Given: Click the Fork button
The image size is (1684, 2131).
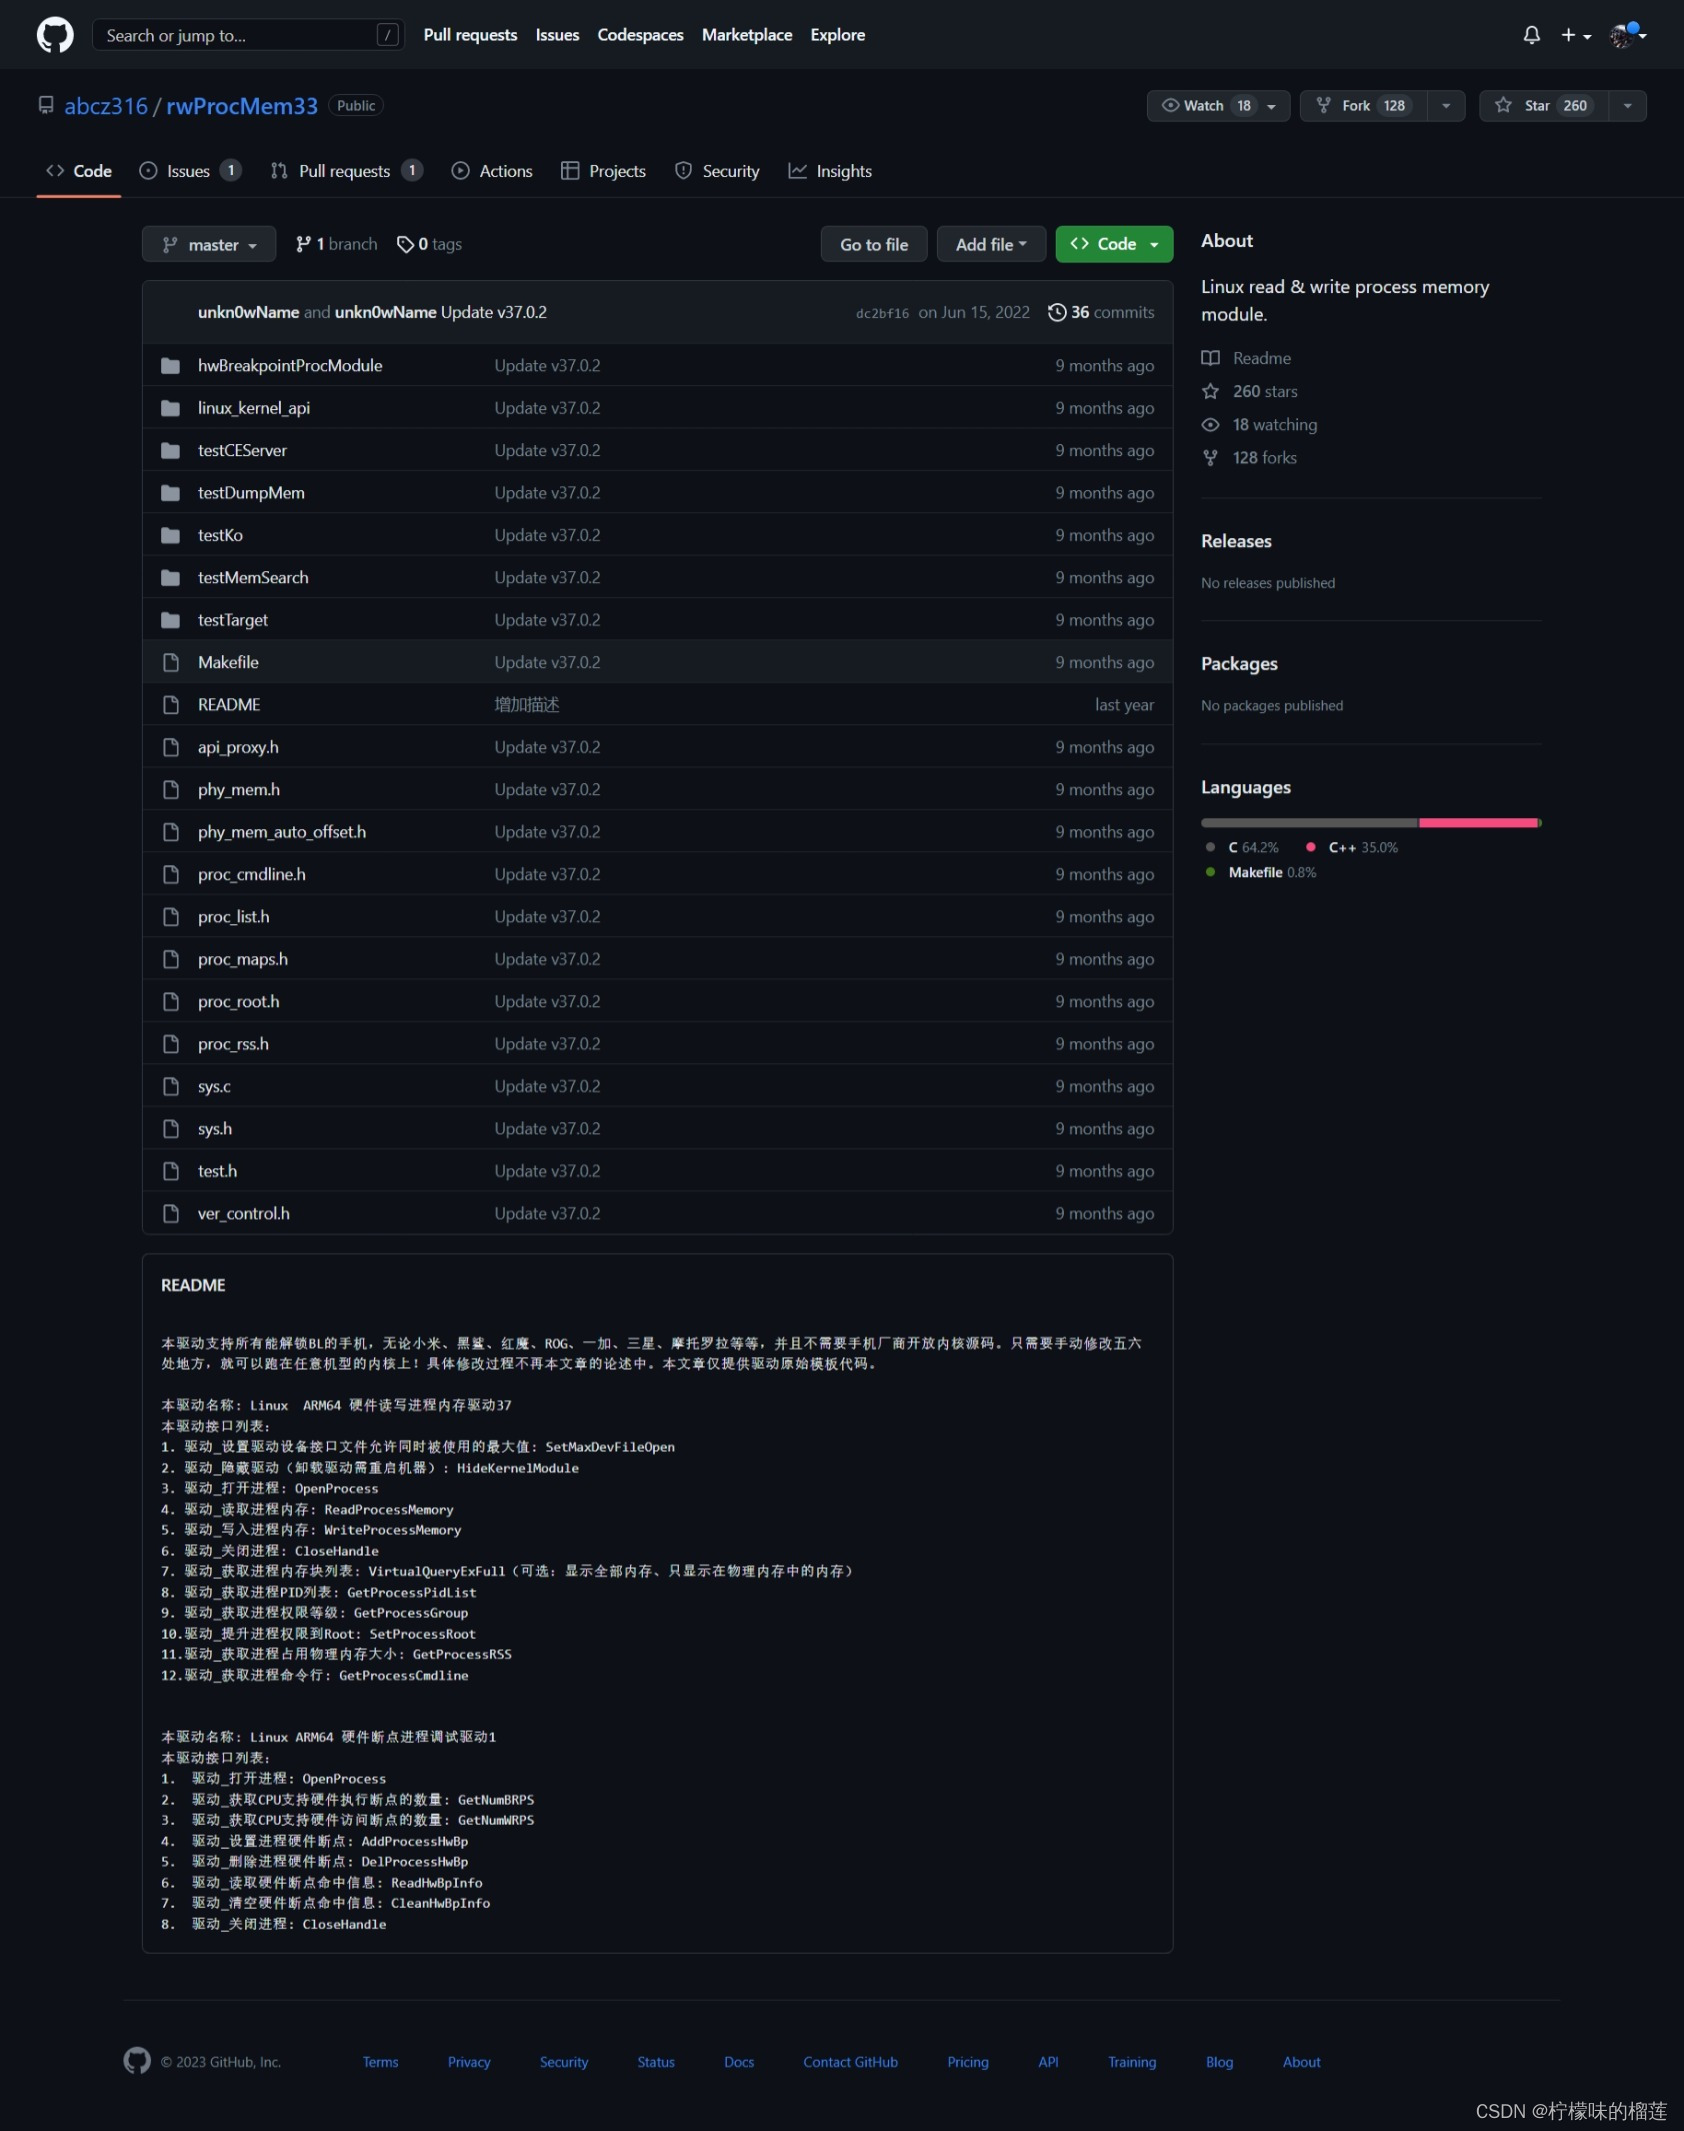Looking at the screenshot, I should 1363,105.
